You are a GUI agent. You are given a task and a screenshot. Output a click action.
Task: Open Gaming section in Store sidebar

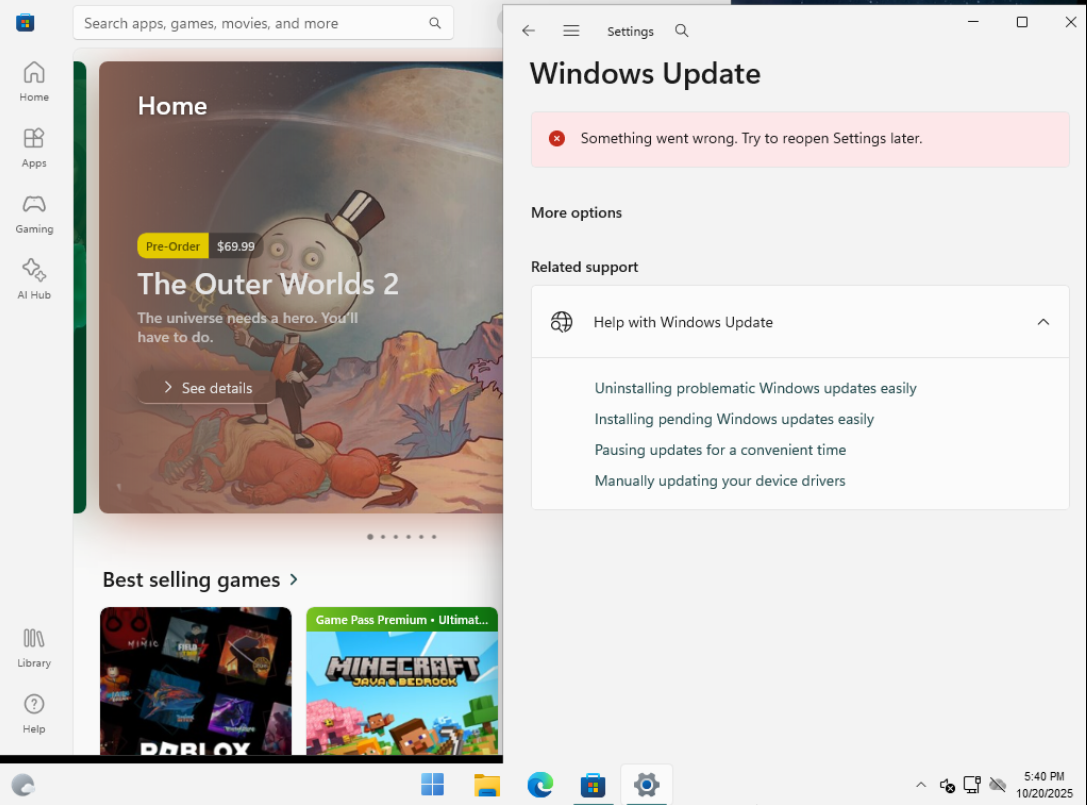point(34,214)
